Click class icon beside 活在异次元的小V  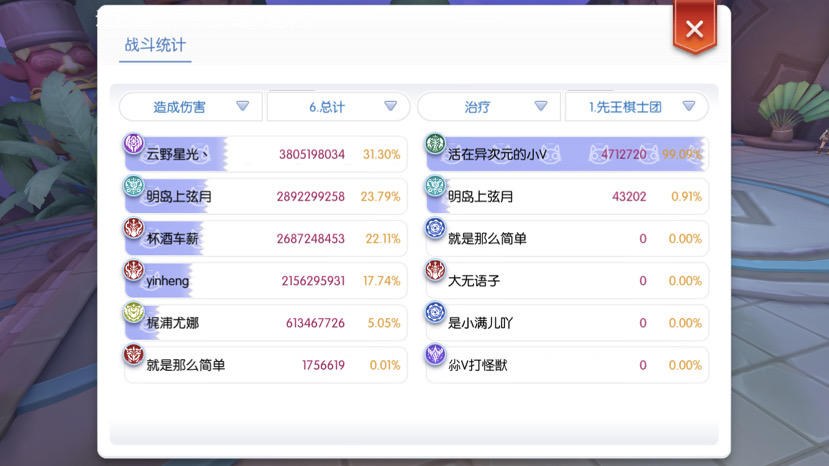[x=435, y=143]
